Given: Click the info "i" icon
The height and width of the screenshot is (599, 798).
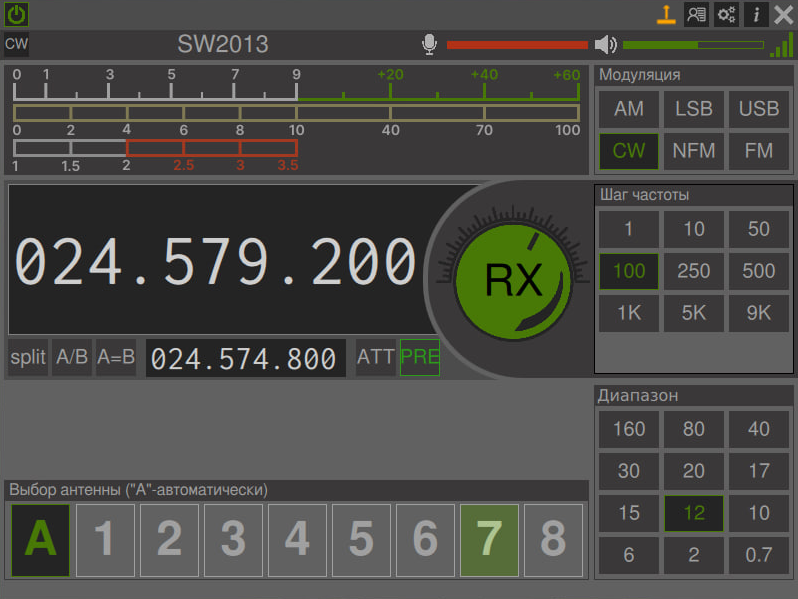Looking at the screenshot, I should click(756, 14).
